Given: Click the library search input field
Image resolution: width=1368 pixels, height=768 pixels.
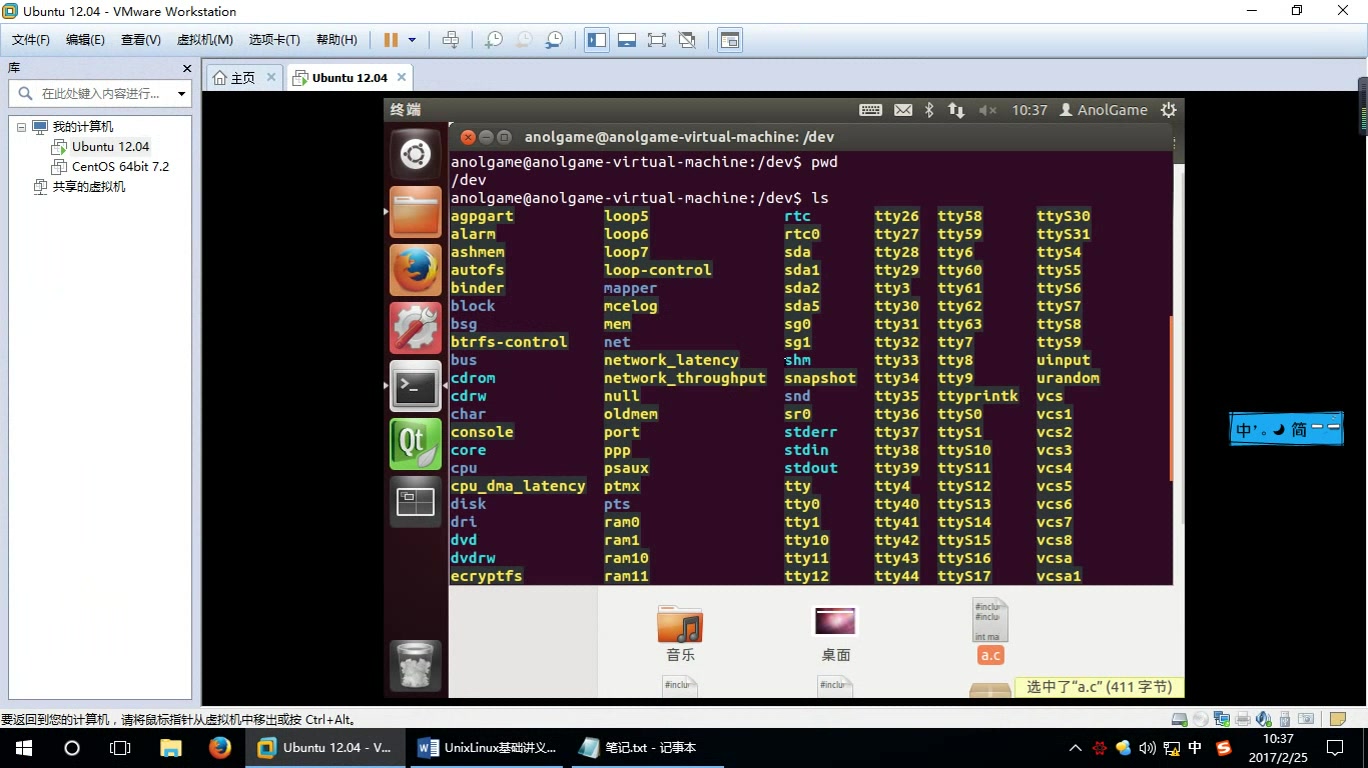Looking at the screenshot, I should (100, 93).
